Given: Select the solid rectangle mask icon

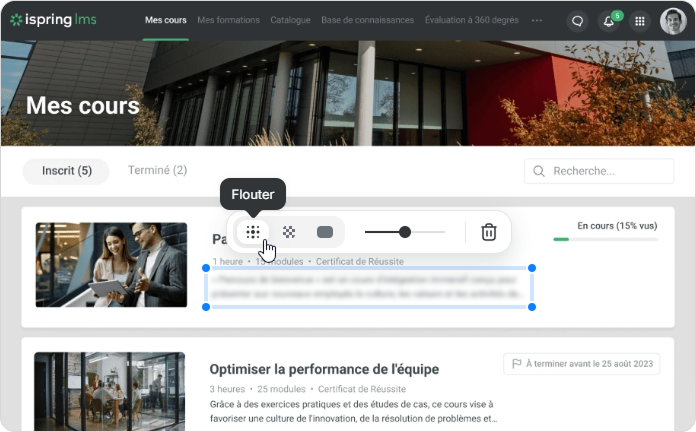Looking at the screenshot, I should tap(325, 232).
